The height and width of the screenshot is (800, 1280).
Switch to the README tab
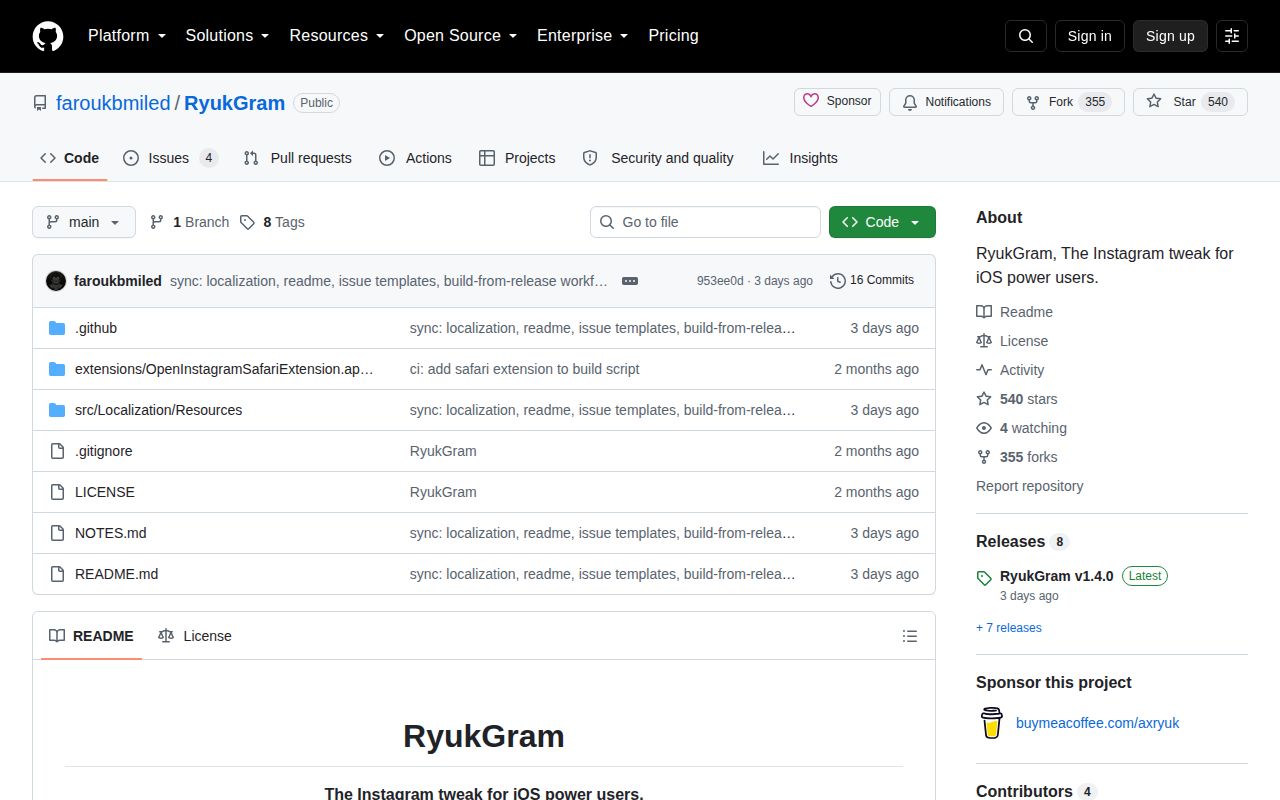pos(91,636)
